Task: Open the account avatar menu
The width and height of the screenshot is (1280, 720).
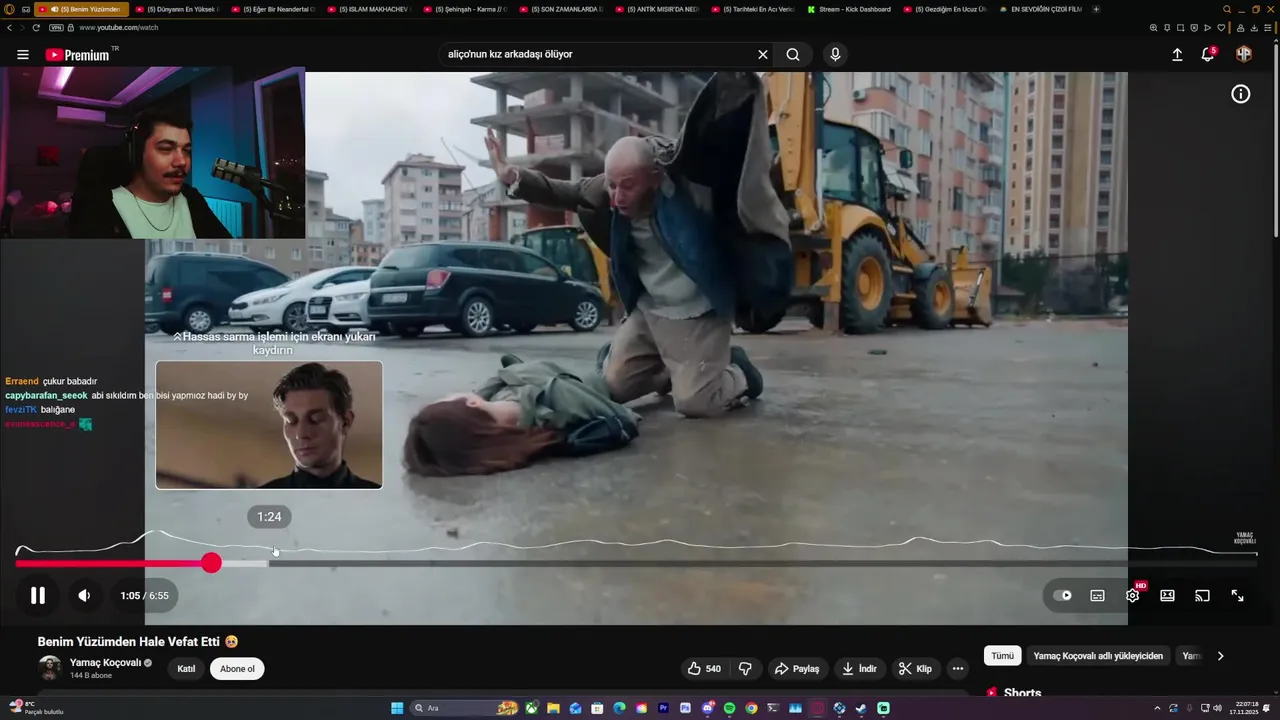Action: (x=1244, y=54)
